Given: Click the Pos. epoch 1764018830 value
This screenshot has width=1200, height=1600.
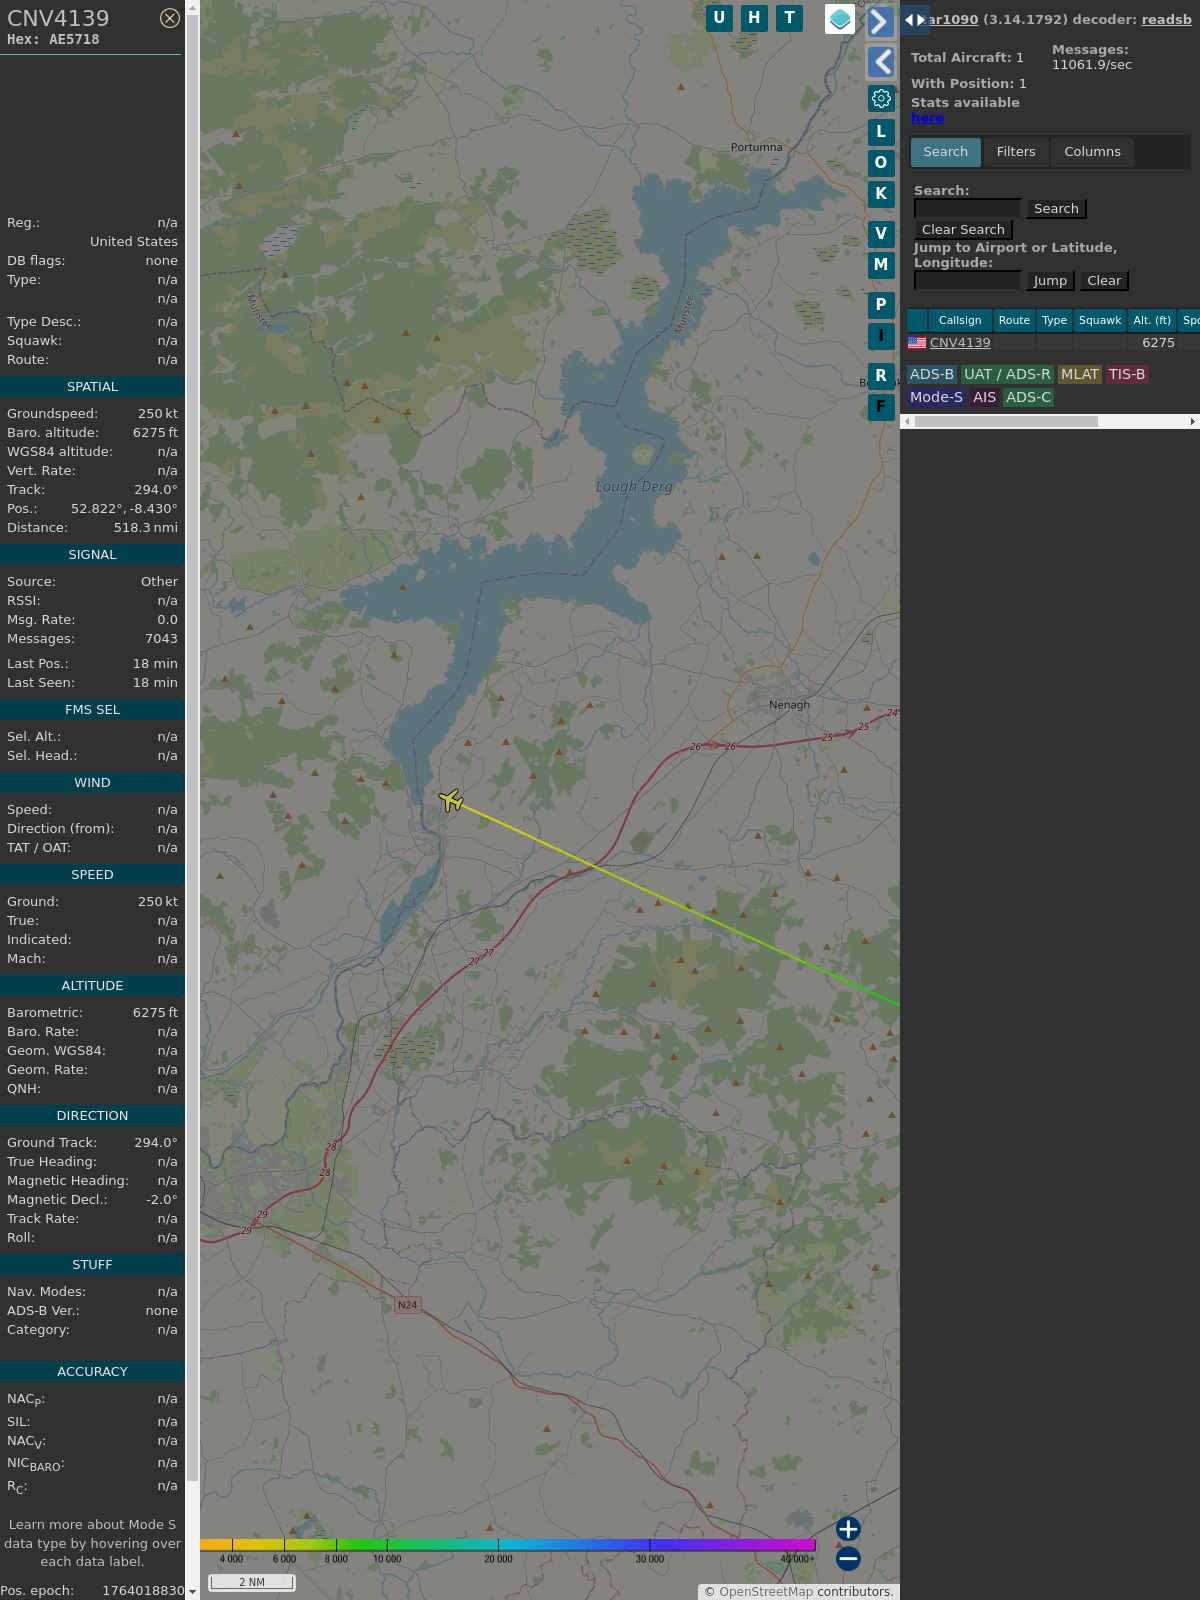Looking at the screenshot, I should pos(143,1590).
